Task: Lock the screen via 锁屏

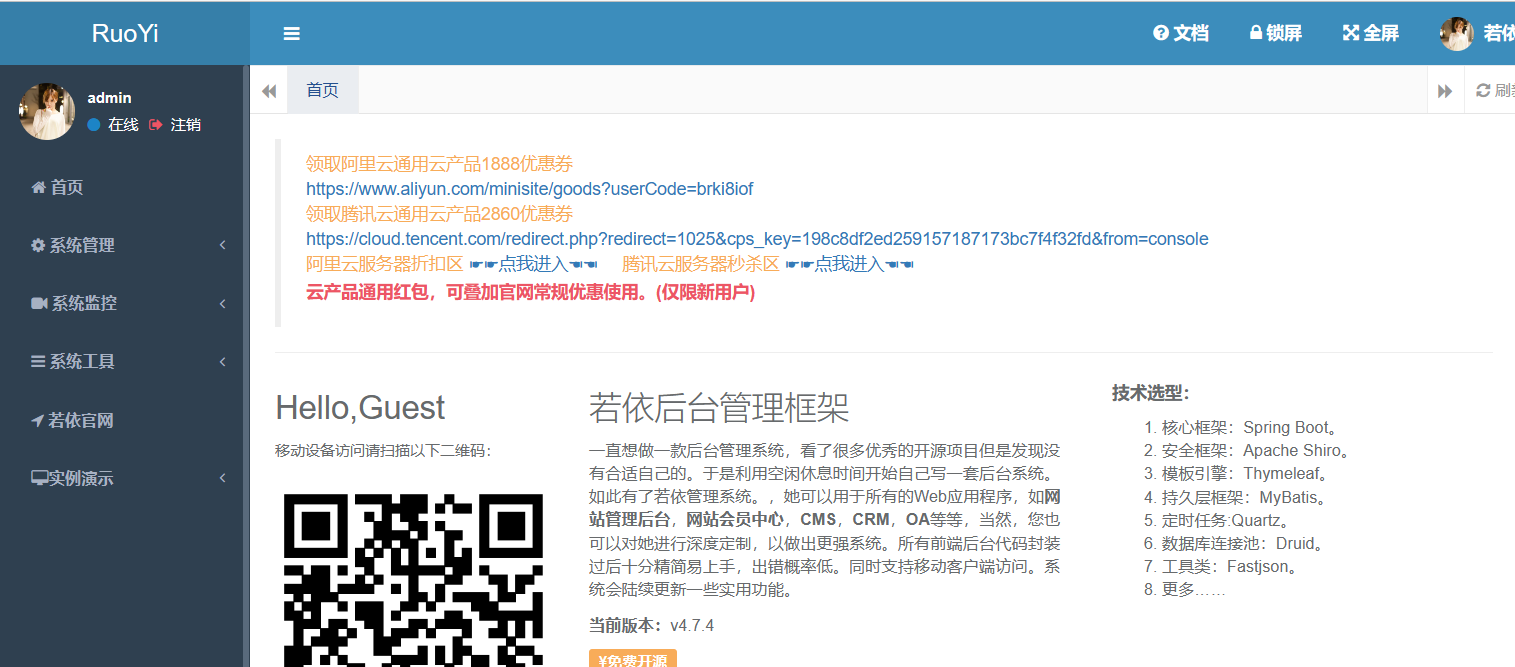Action: [x=1276, y=33]
